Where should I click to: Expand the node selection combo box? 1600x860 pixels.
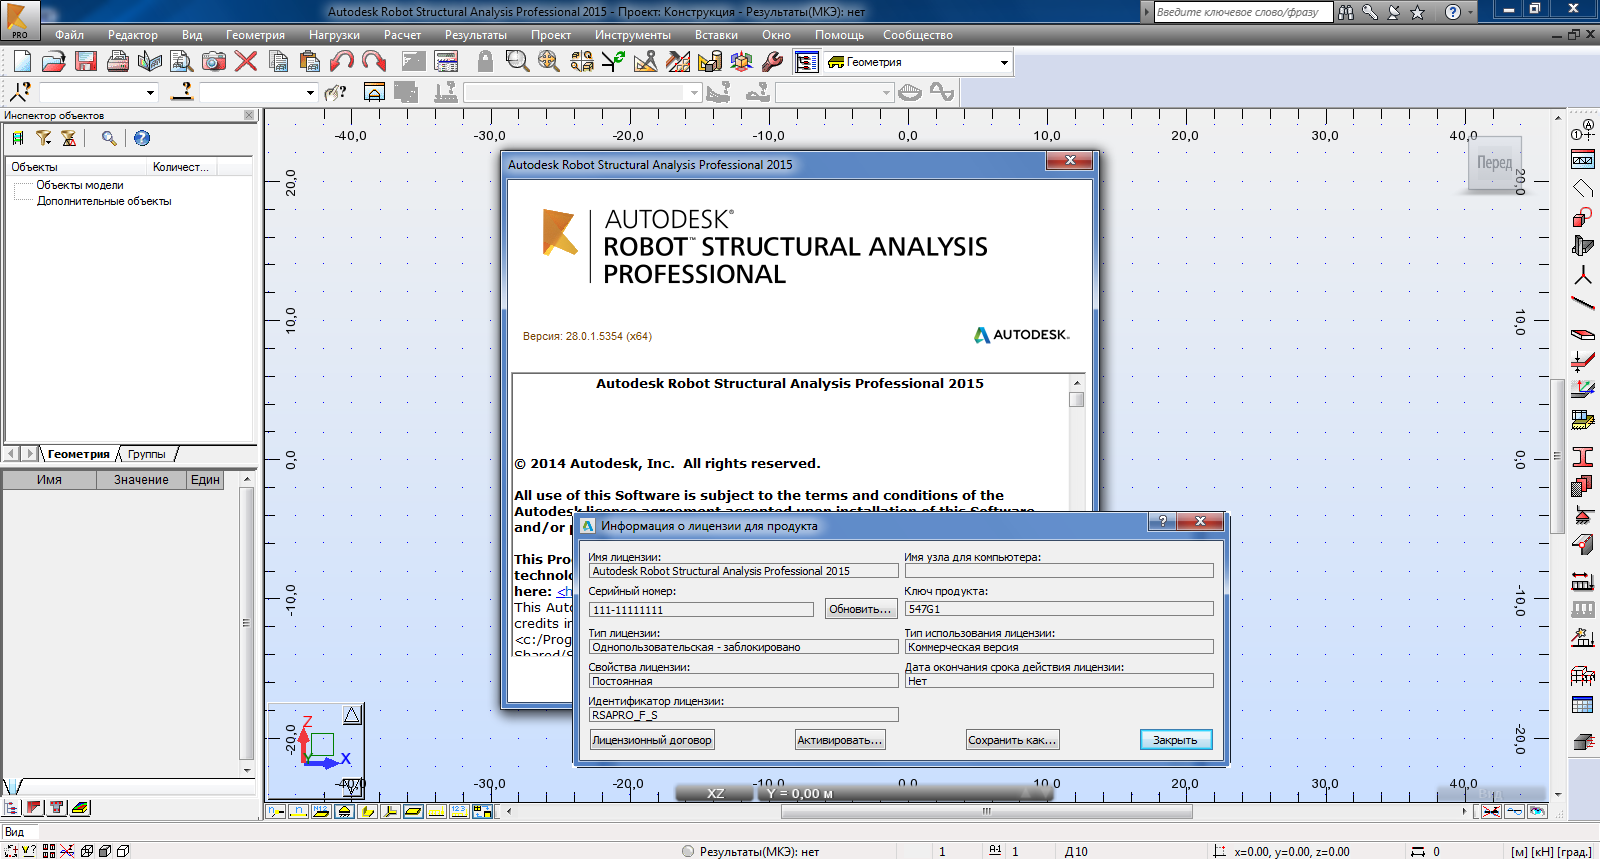pyautogui.click(x=151, y=93)
